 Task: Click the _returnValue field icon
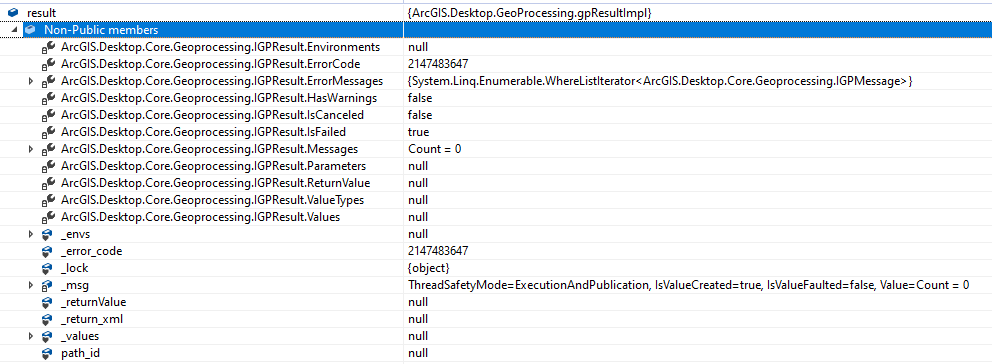click(47, 302)
